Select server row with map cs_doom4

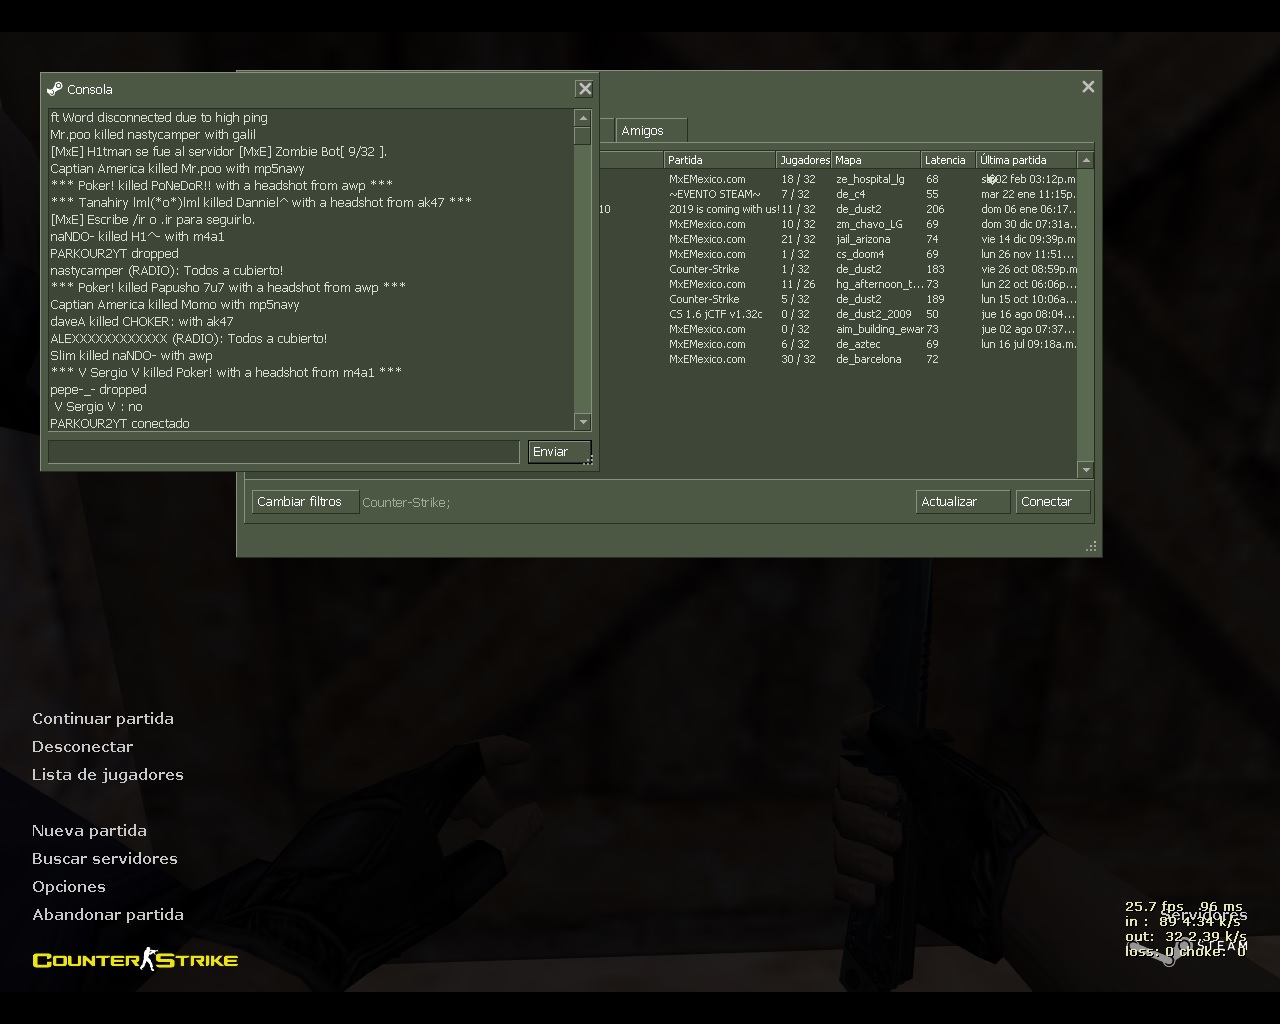[838, 254]
